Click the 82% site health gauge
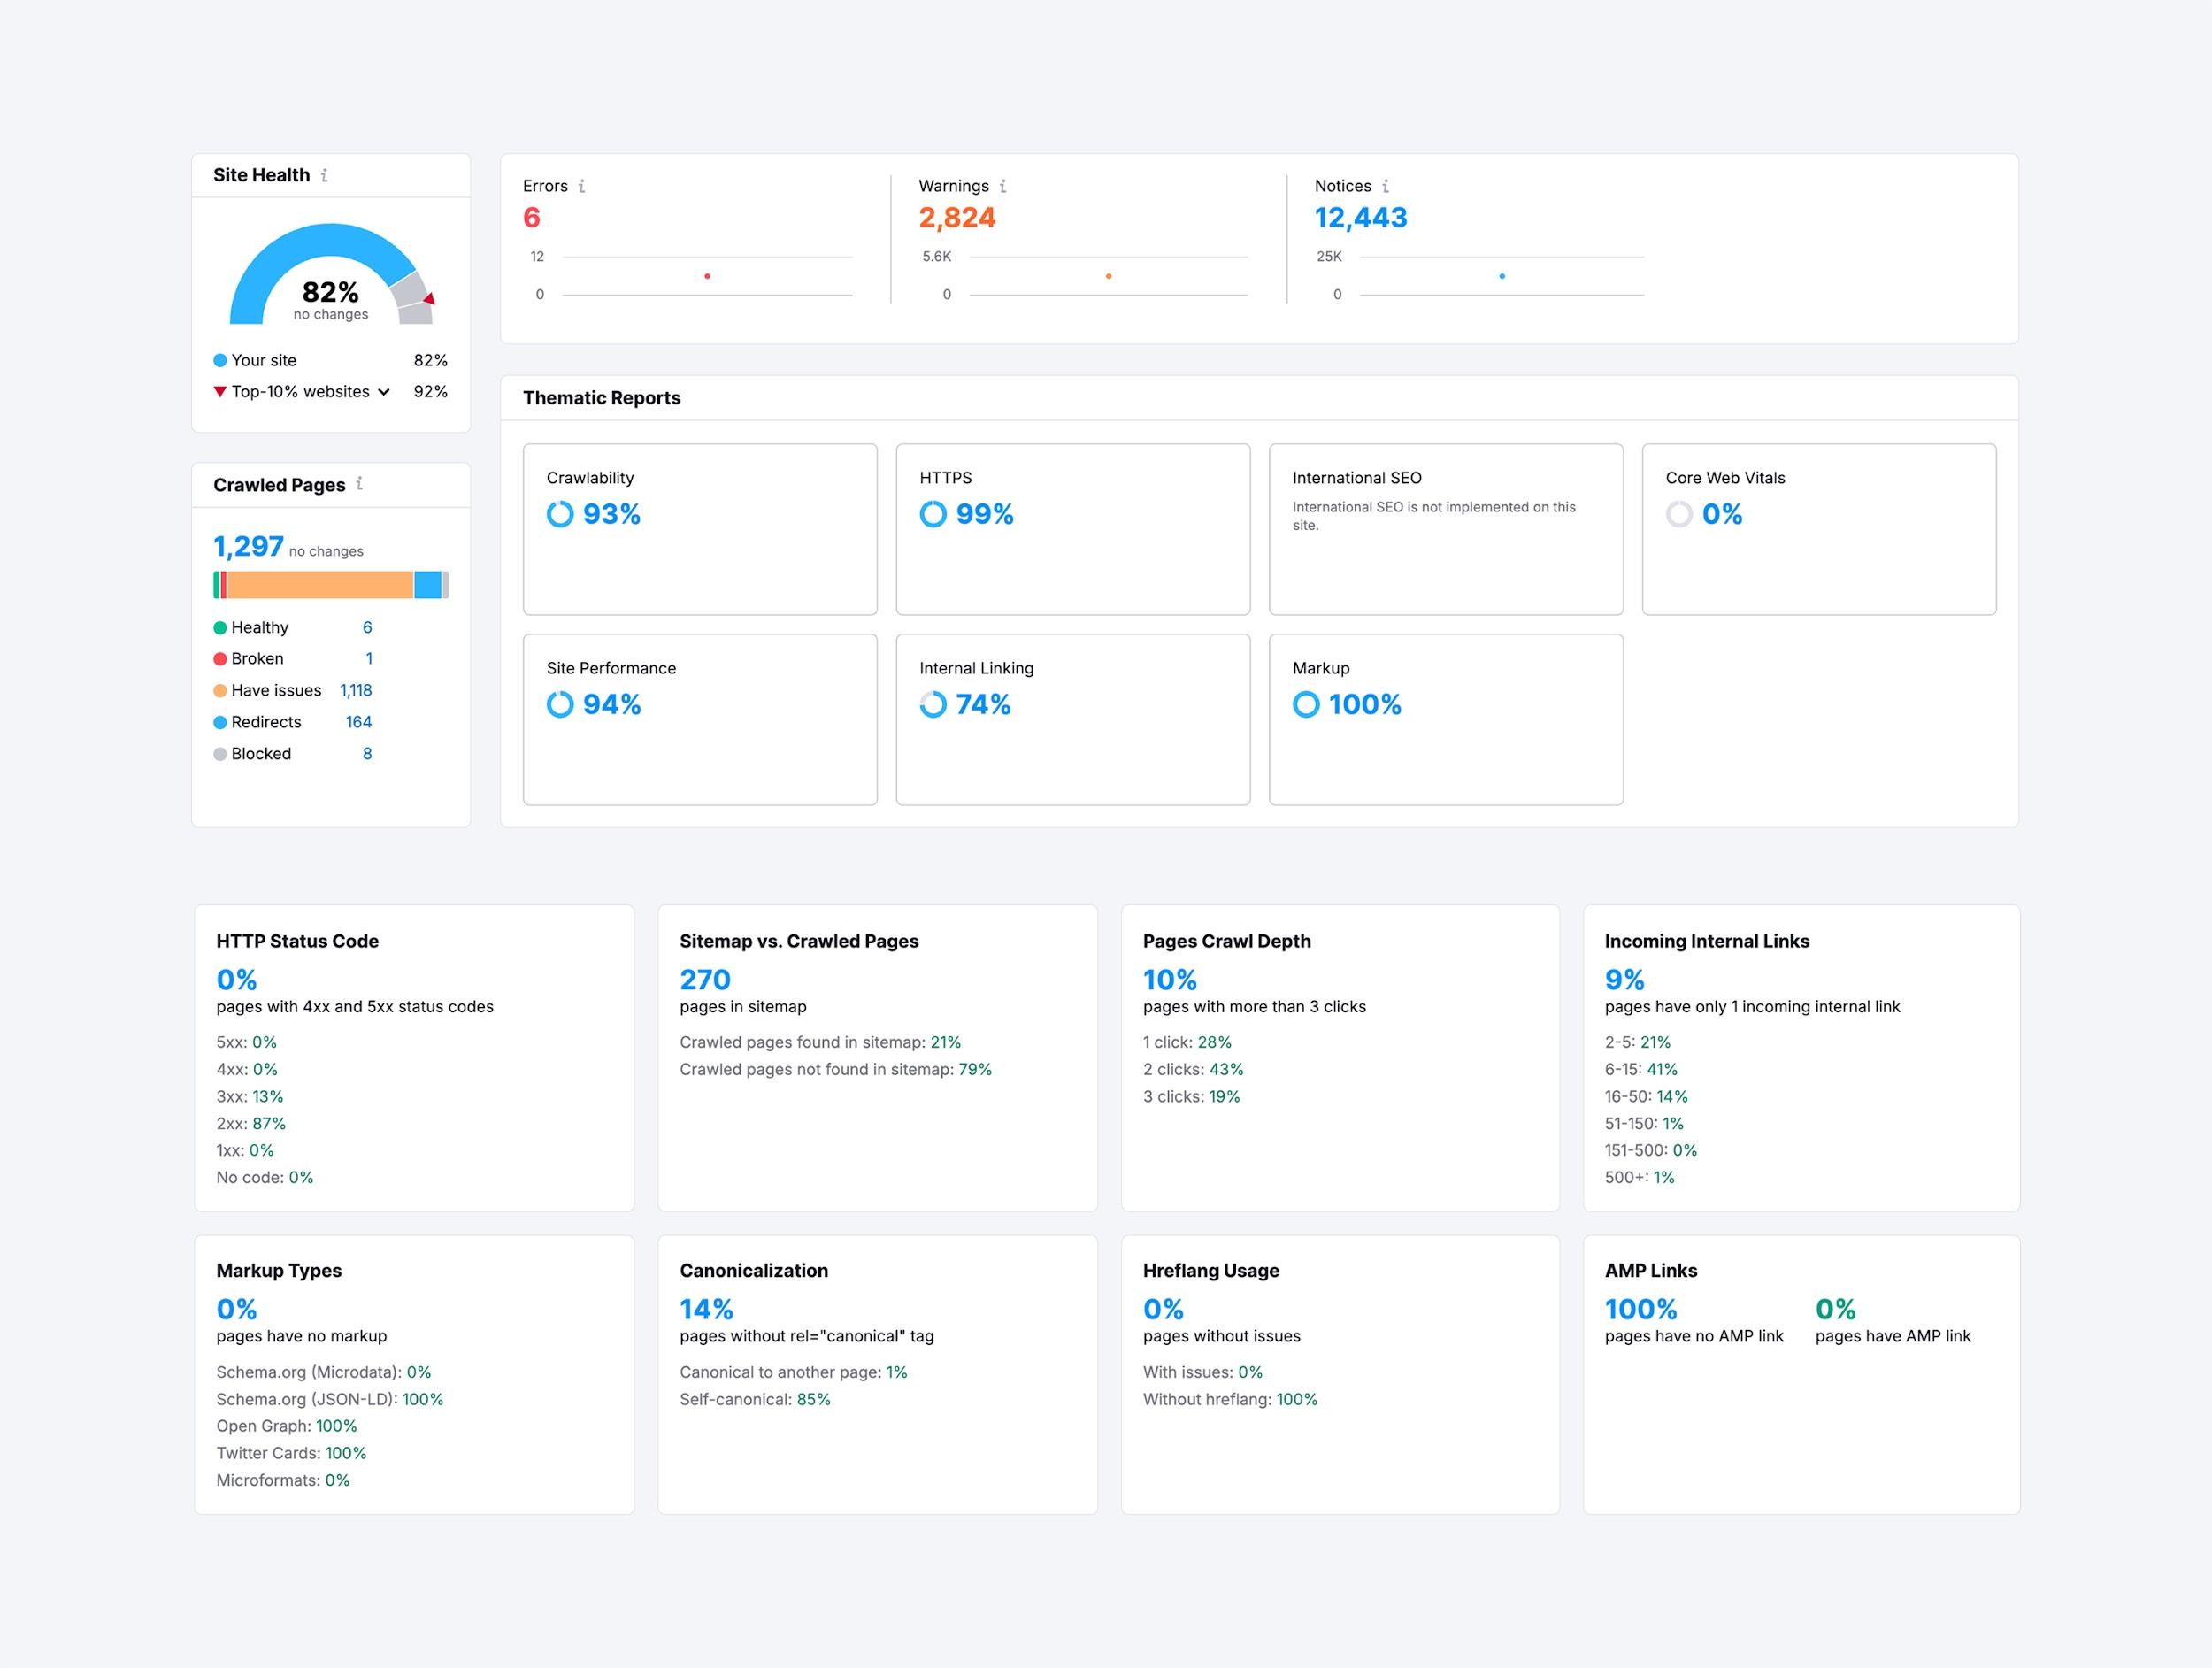The width and height of the screenshot is (2212, 1668). click(x=331, y=274)
